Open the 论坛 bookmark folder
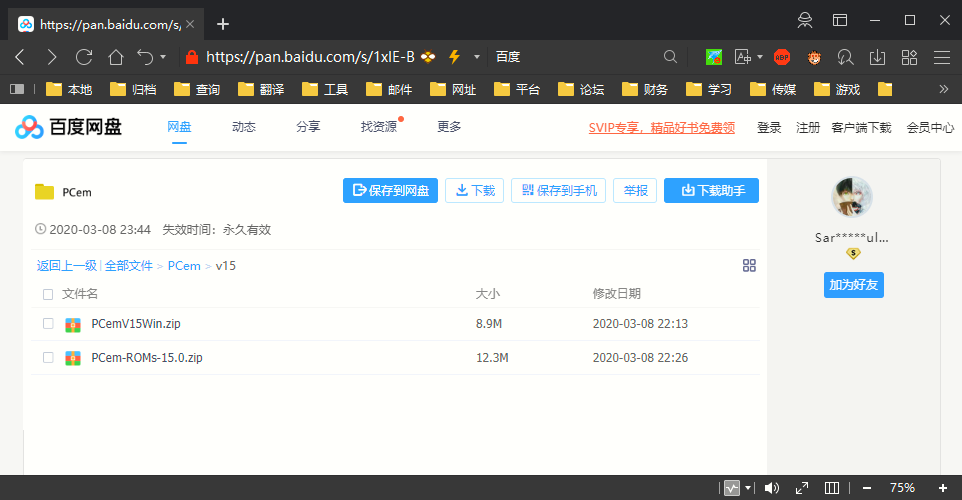The width and height of the screenshot is (962, 500). pos(581,90)
